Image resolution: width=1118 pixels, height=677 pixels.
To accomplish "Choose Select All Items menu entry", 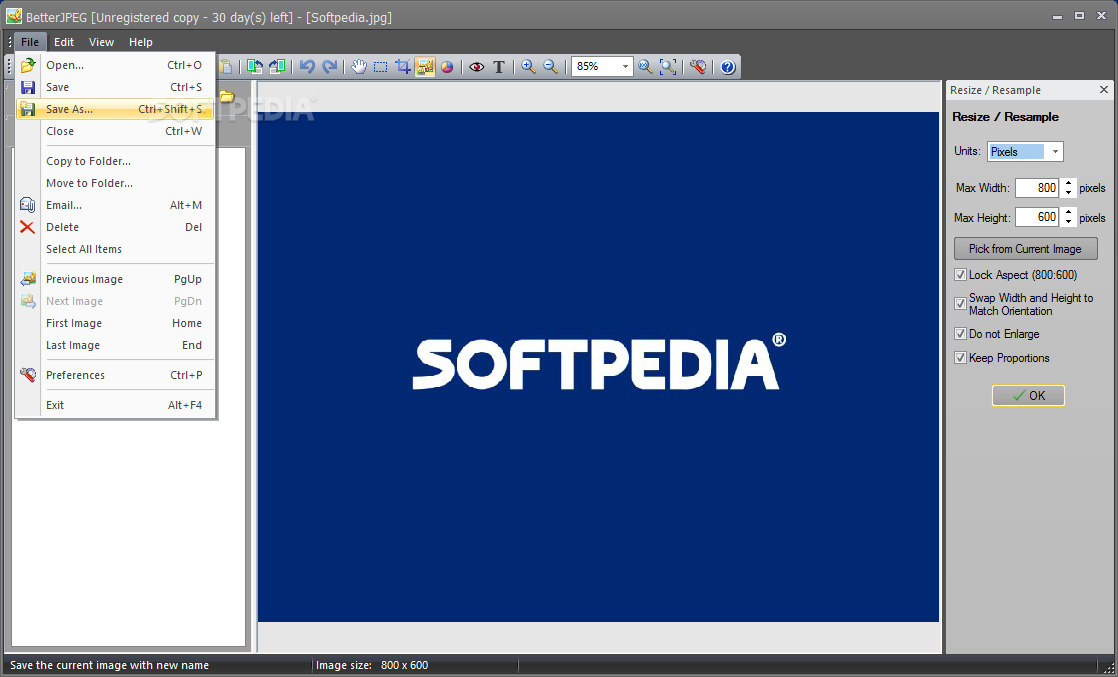I will 115,249.
